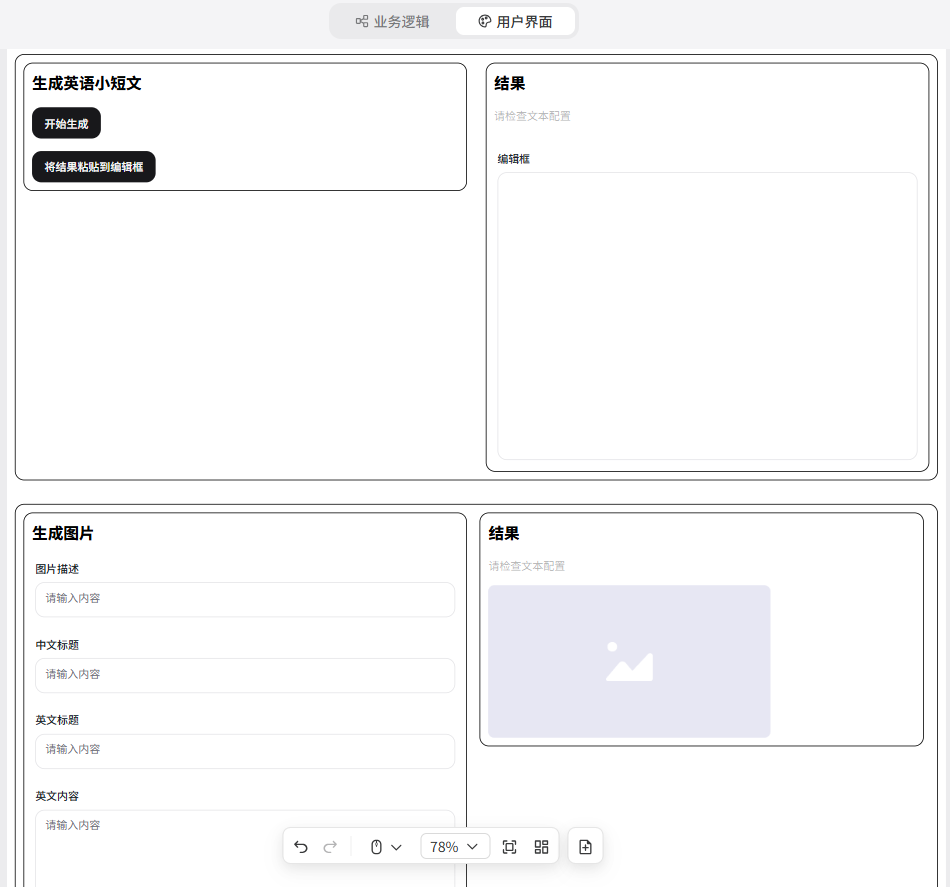Click 将结果粘贴到编辑框 button
Viewport: 950px width, 887px height.
(x=94, y=167)
